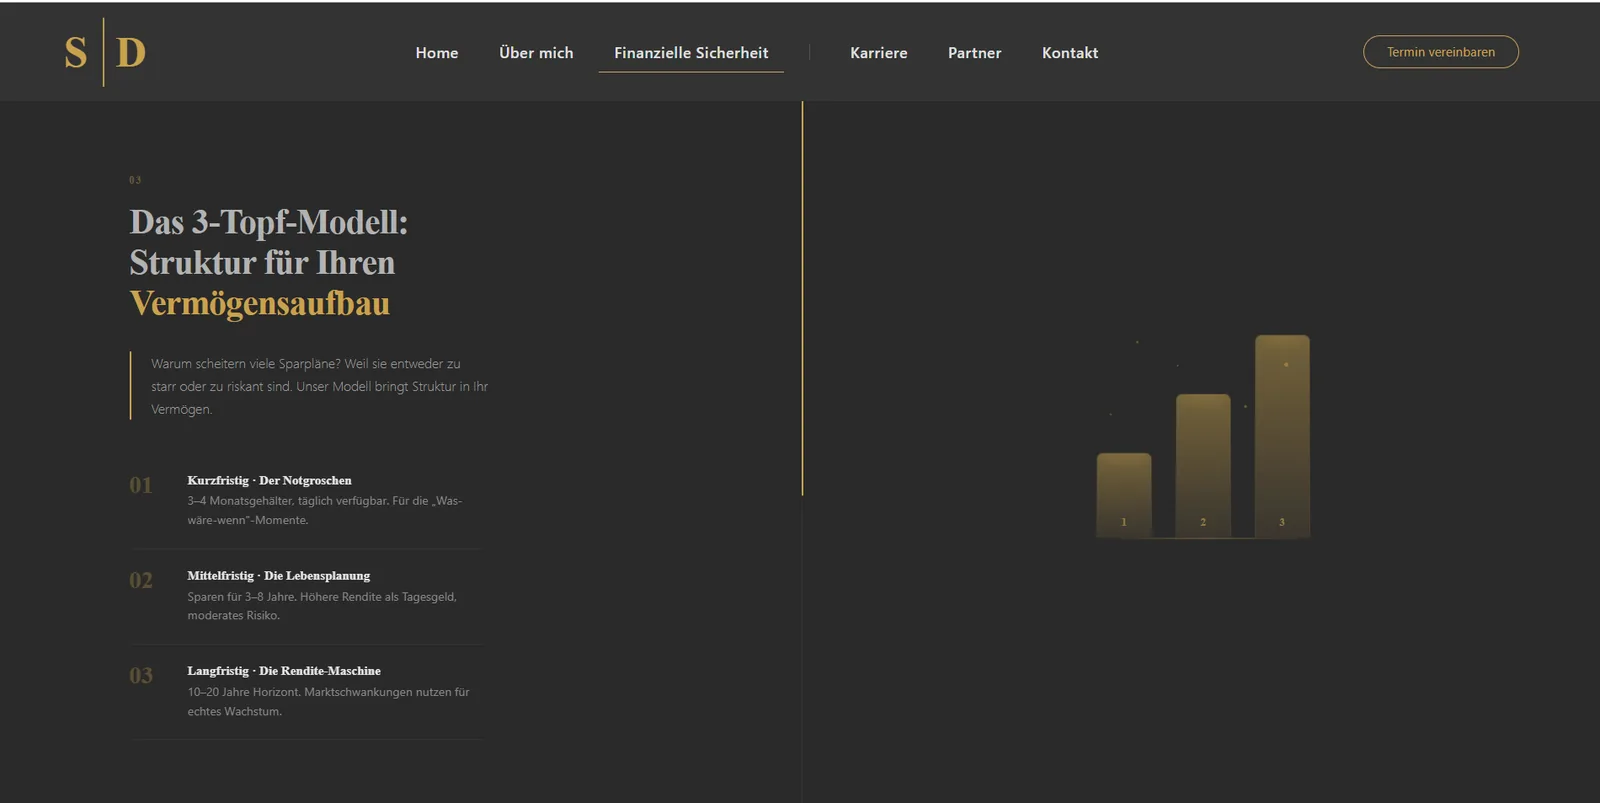Select the Finanzielle Sicherheit menu item

[x=691, y=53]
